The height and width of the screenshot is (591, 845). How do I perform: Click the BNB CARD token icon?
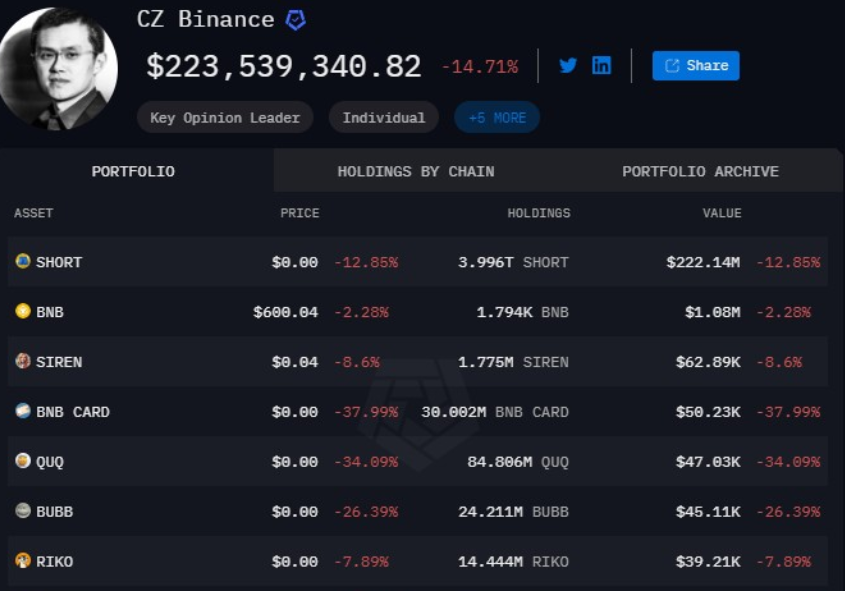pos(23,411)
